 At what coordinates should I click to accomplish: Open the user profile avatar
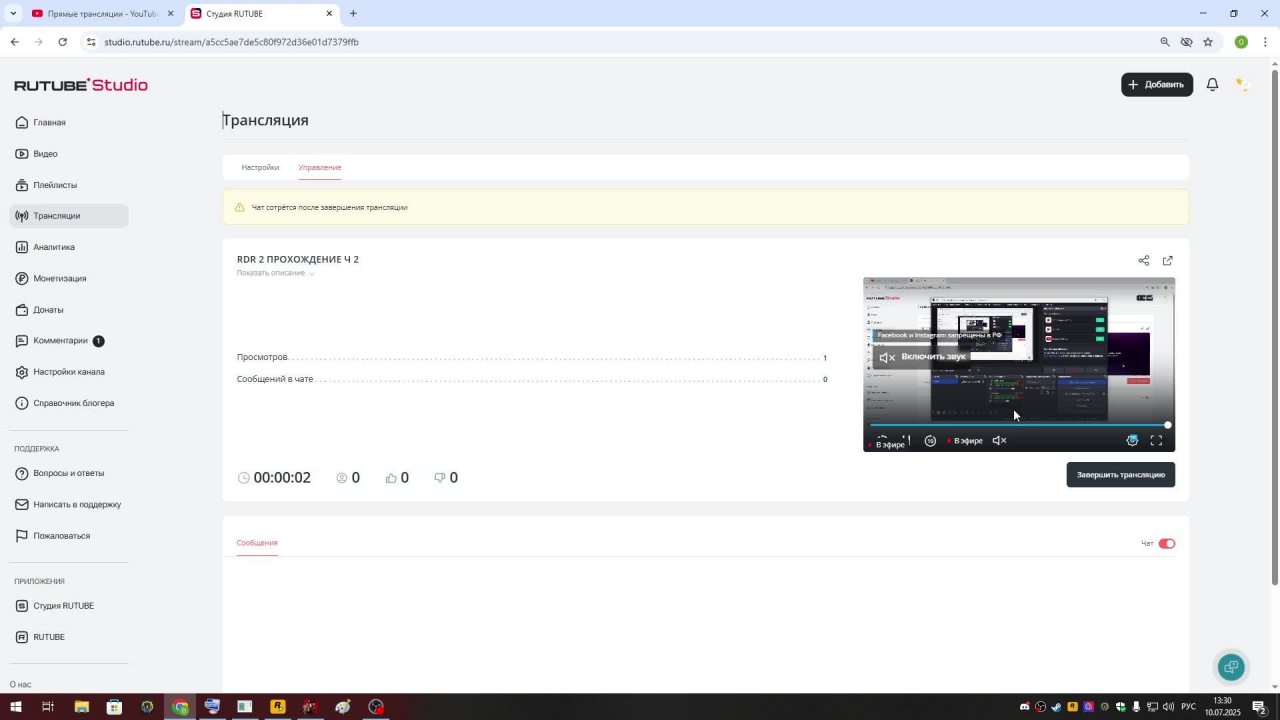[x=1241, y=85]
